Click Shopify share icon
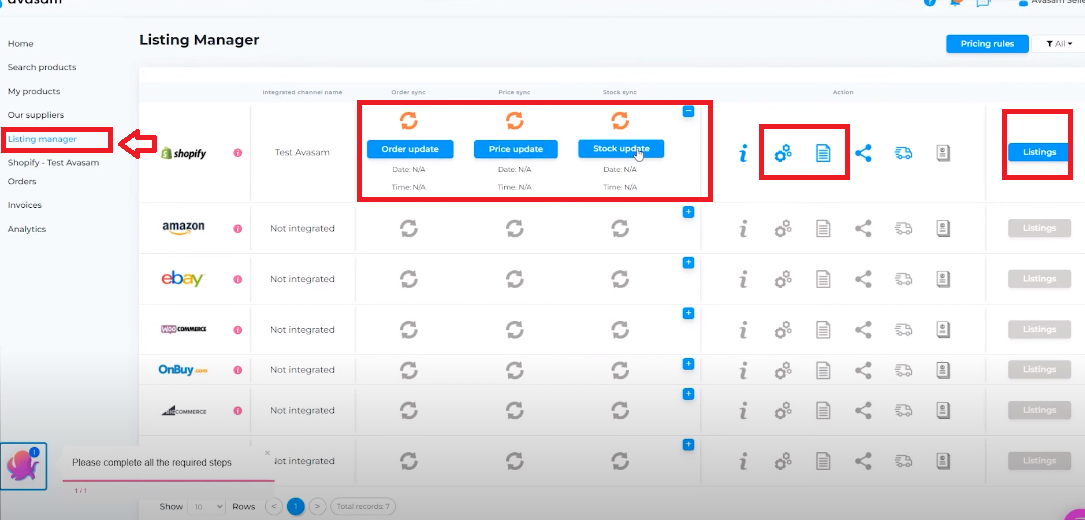Image resolution: width=1085 pixels, height=520 pixels. [x=863, y=153]
